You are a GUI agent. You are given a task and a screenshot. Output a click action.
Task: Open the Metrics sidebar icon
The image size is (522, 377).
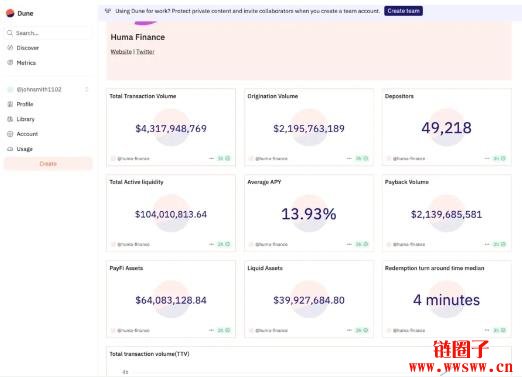coord(10,63)
